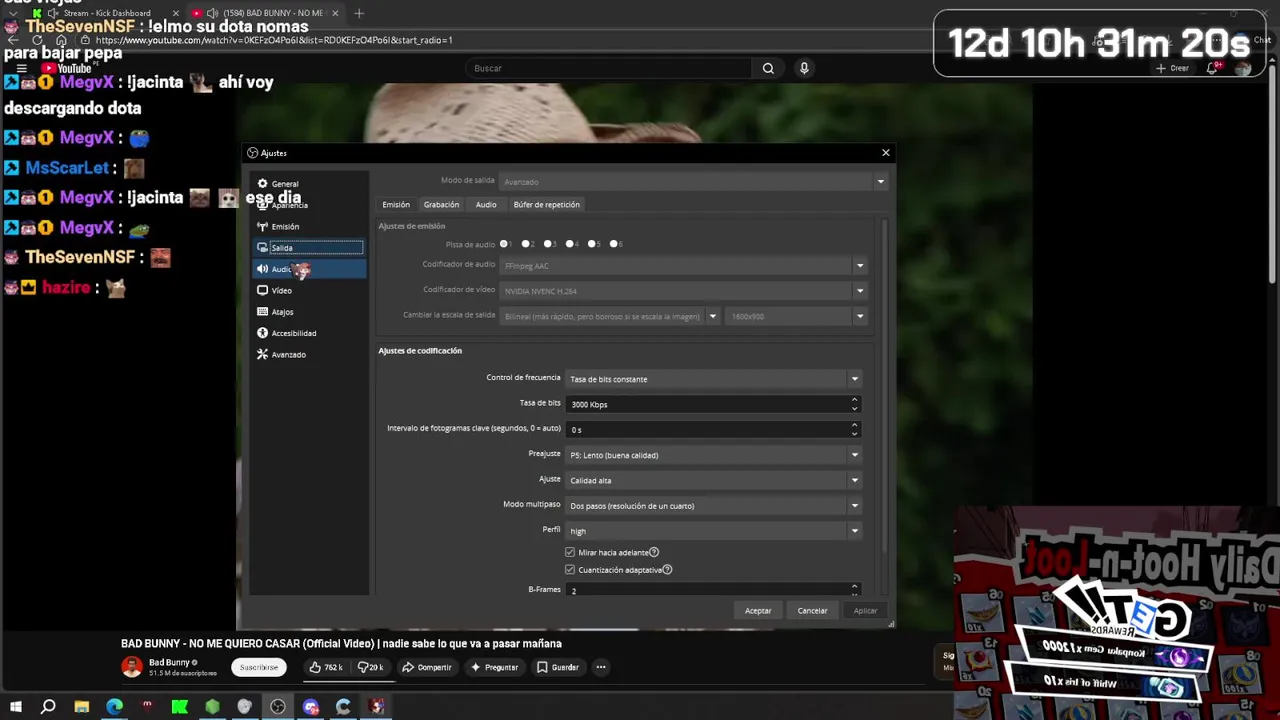Open Codificador de audio dropdown
The height and width of the screenshot is (720, 1280).
pyautogui.click(x=682, y=266)
